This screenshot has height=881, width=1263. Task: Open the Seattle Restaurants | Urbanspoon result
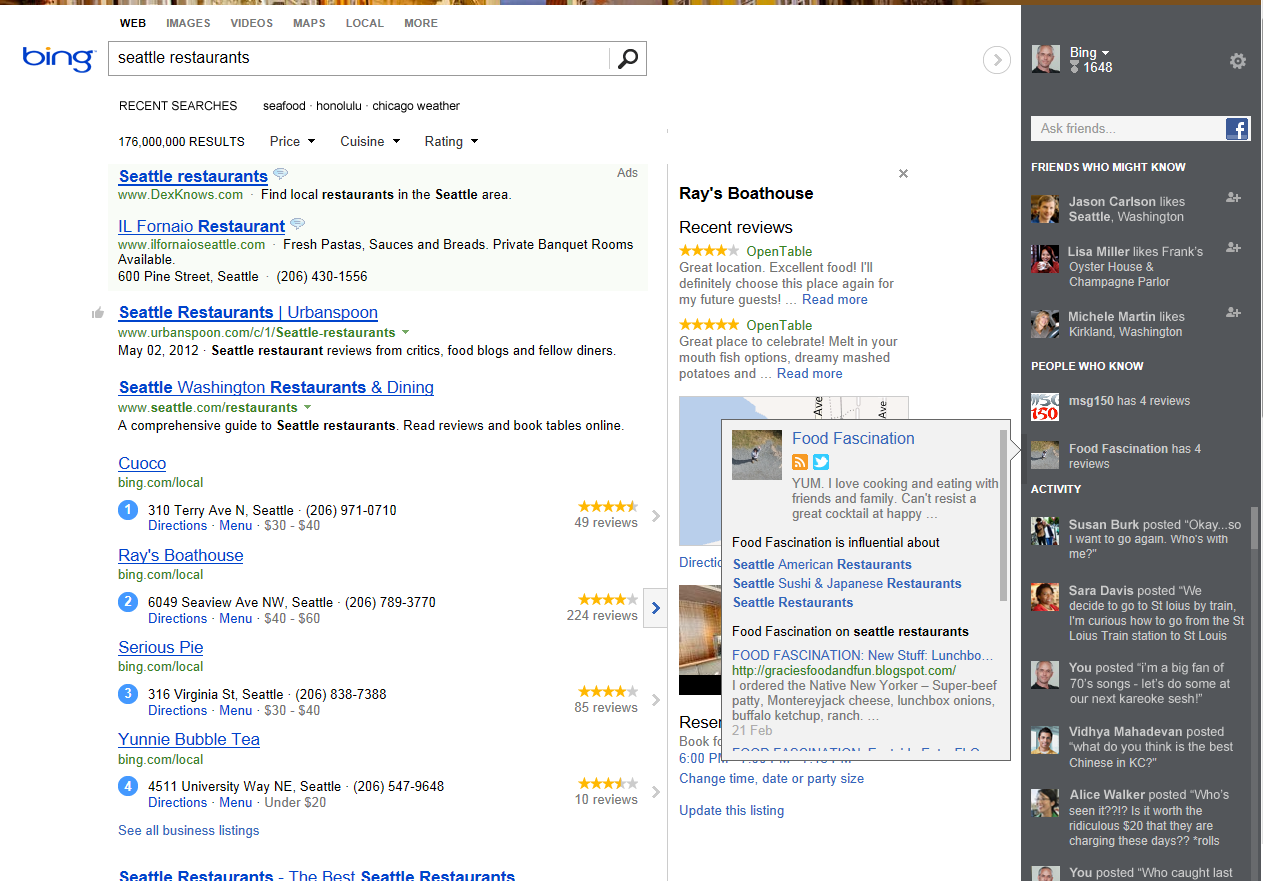[248, 312]
